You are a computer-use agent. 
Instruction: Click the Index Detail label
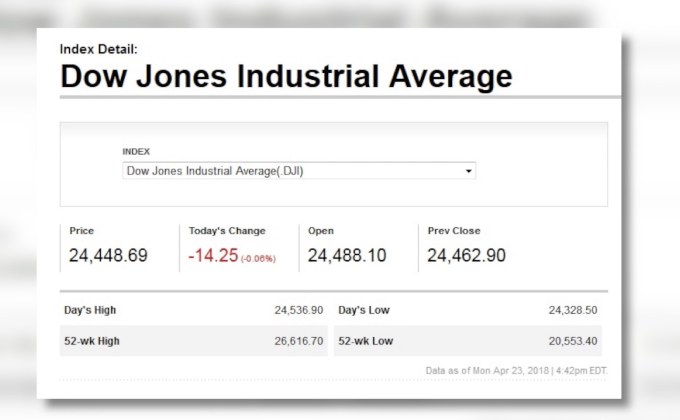point(99,49)
